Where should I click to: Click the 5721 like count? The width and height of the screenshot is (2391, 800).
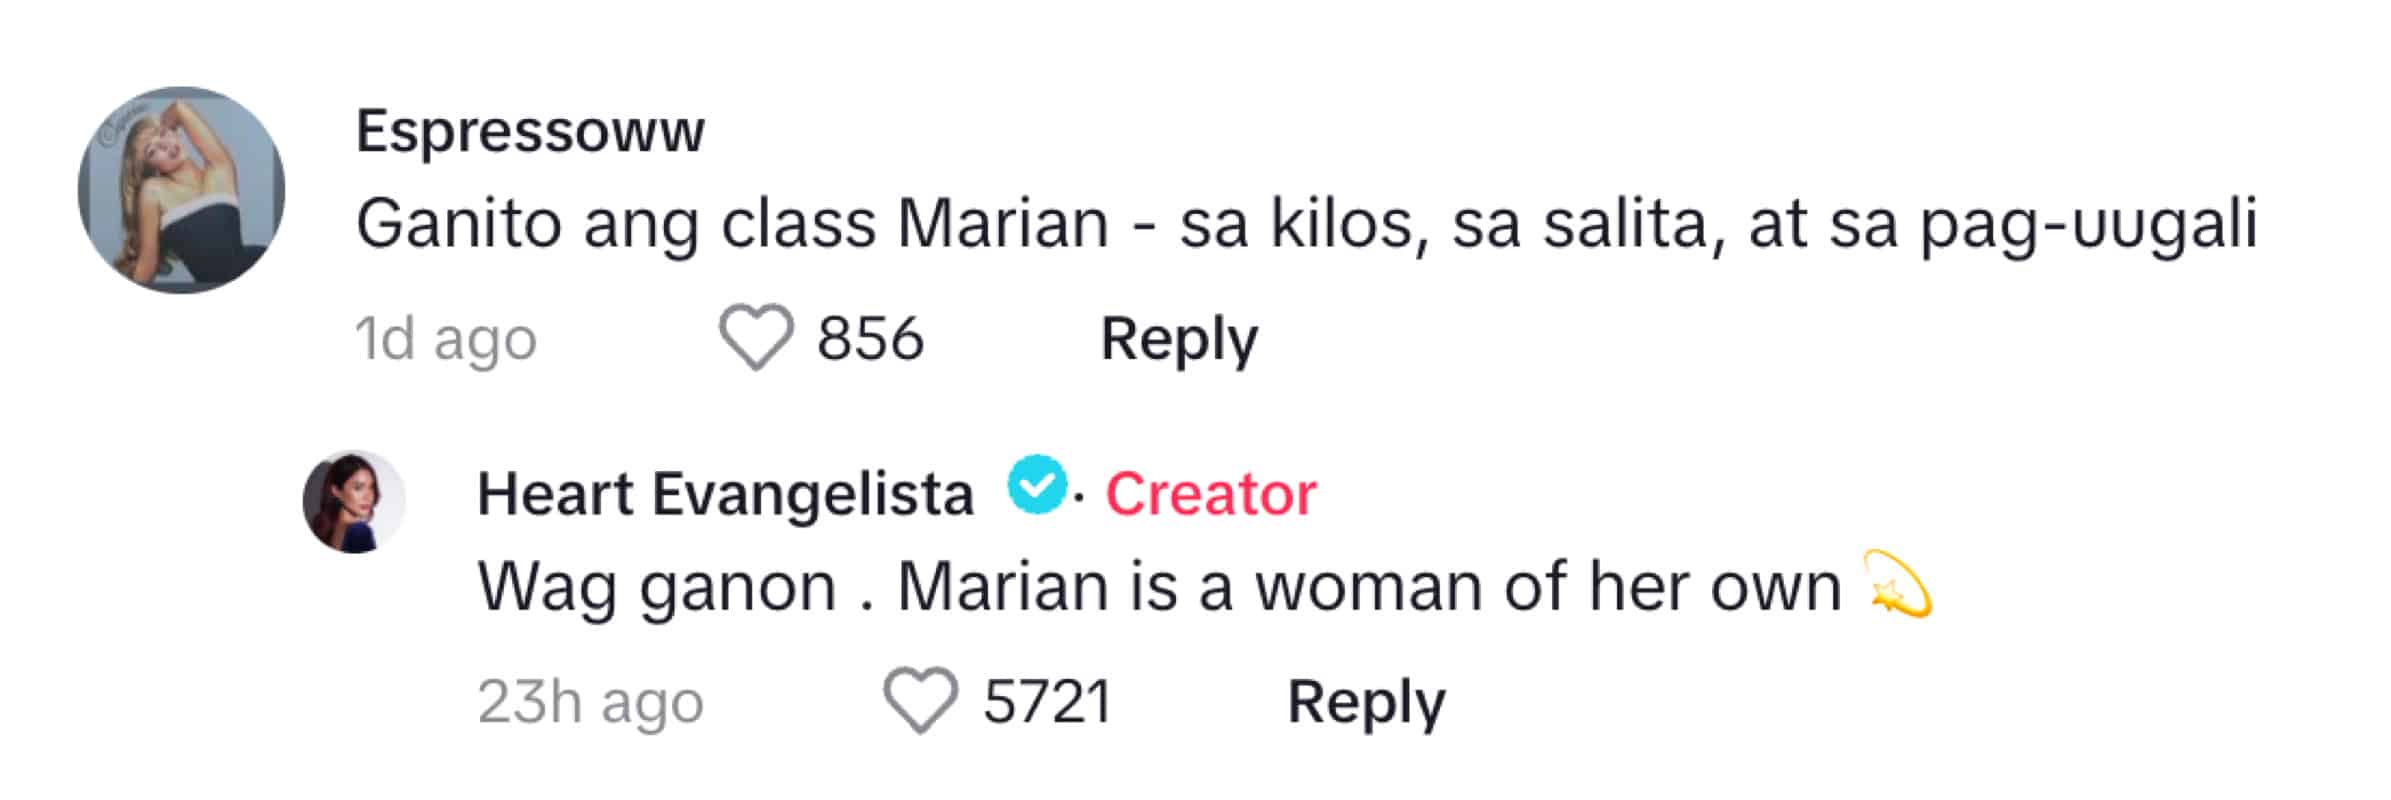pos(1047,702)
